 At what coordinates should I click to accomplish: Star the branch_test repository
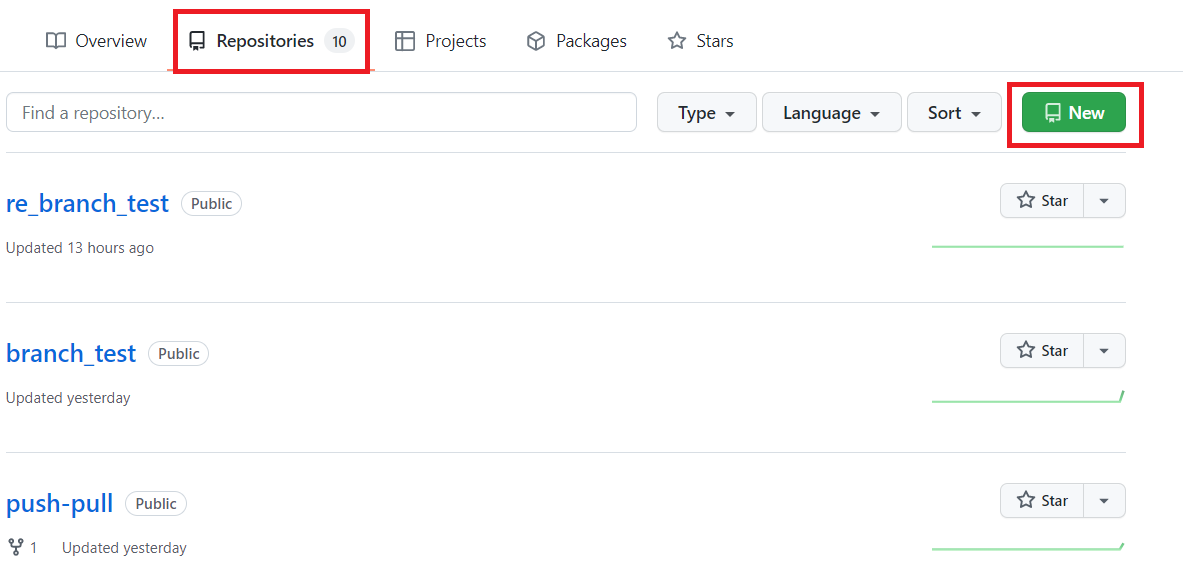[x=1042, y=350]
